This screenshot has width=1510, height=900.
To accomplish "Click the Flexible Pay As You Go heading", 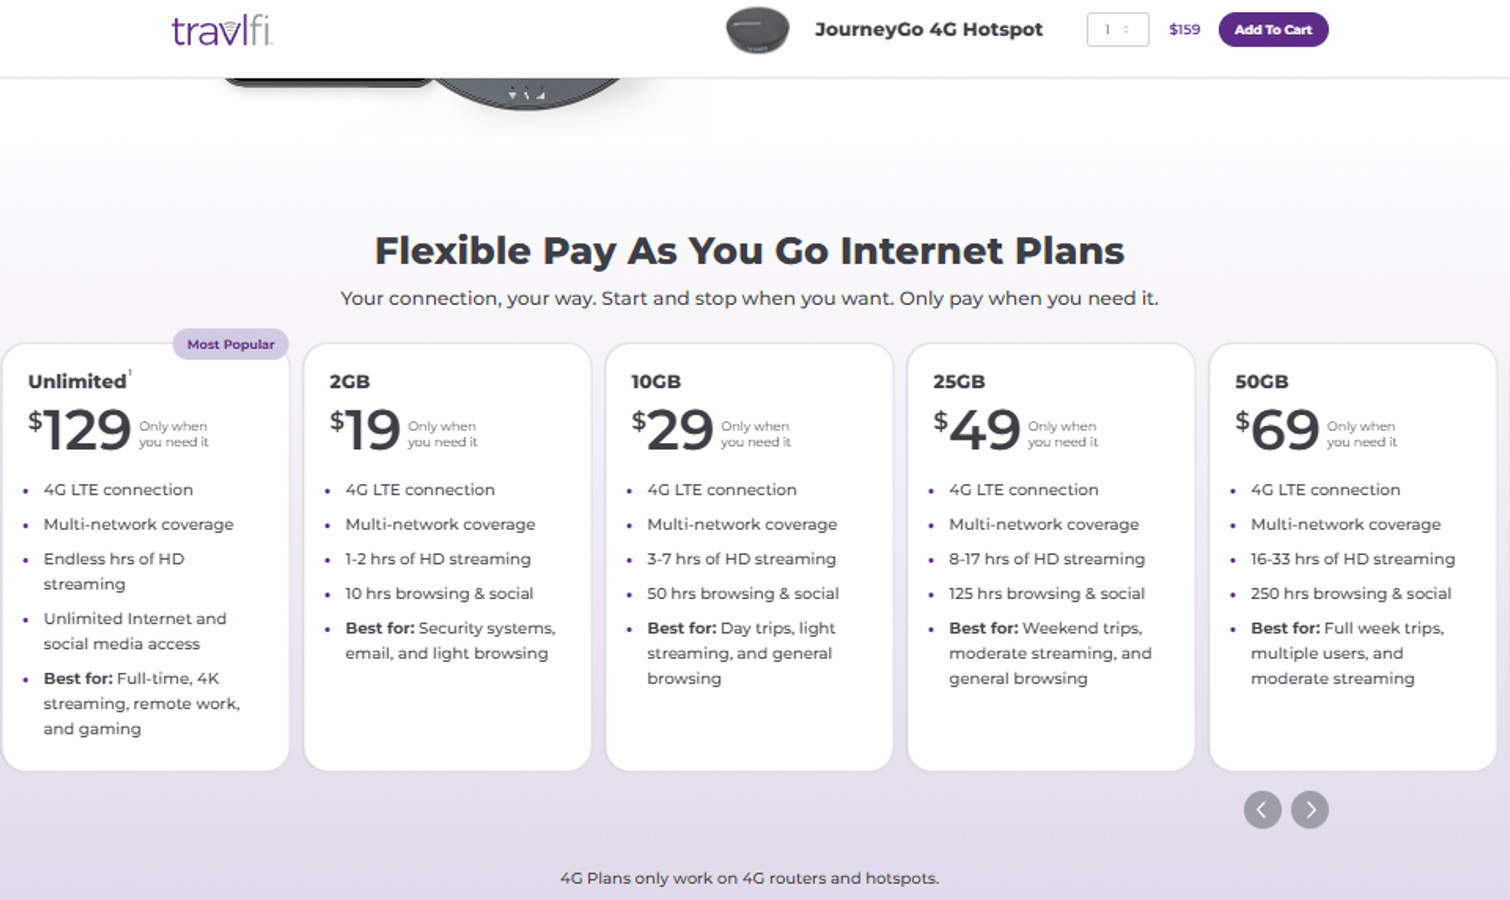I will (749, 251).
